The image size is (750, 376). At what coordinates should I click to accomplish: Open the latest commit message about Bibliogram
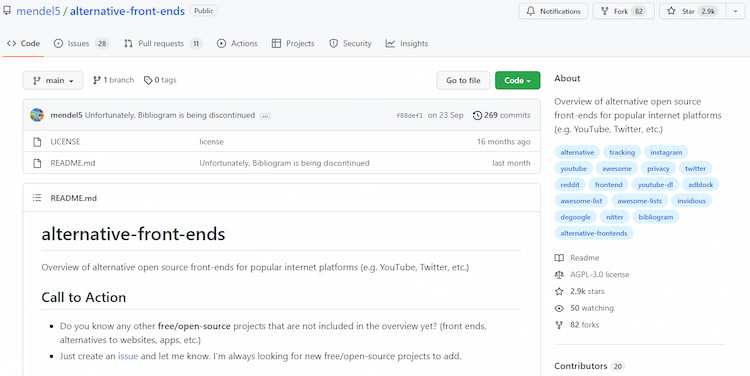point(170,115)
